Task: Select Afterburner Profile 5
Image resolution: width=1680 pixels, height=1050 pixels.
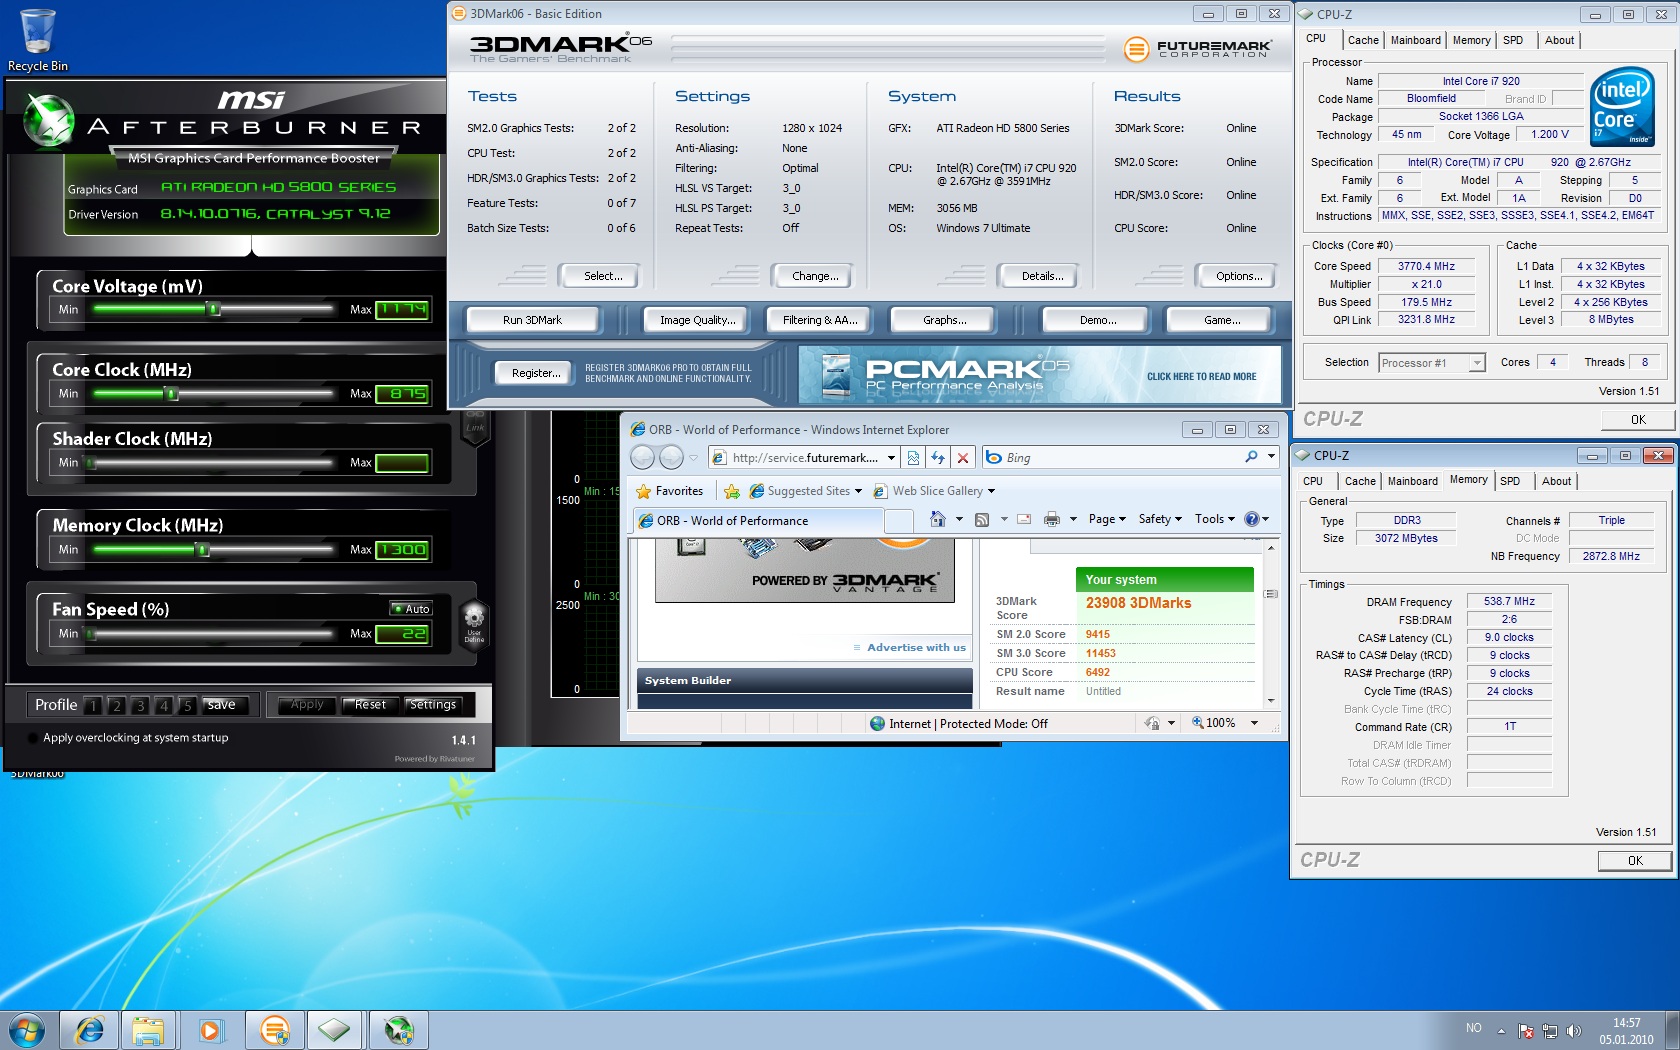Action: 187,705
